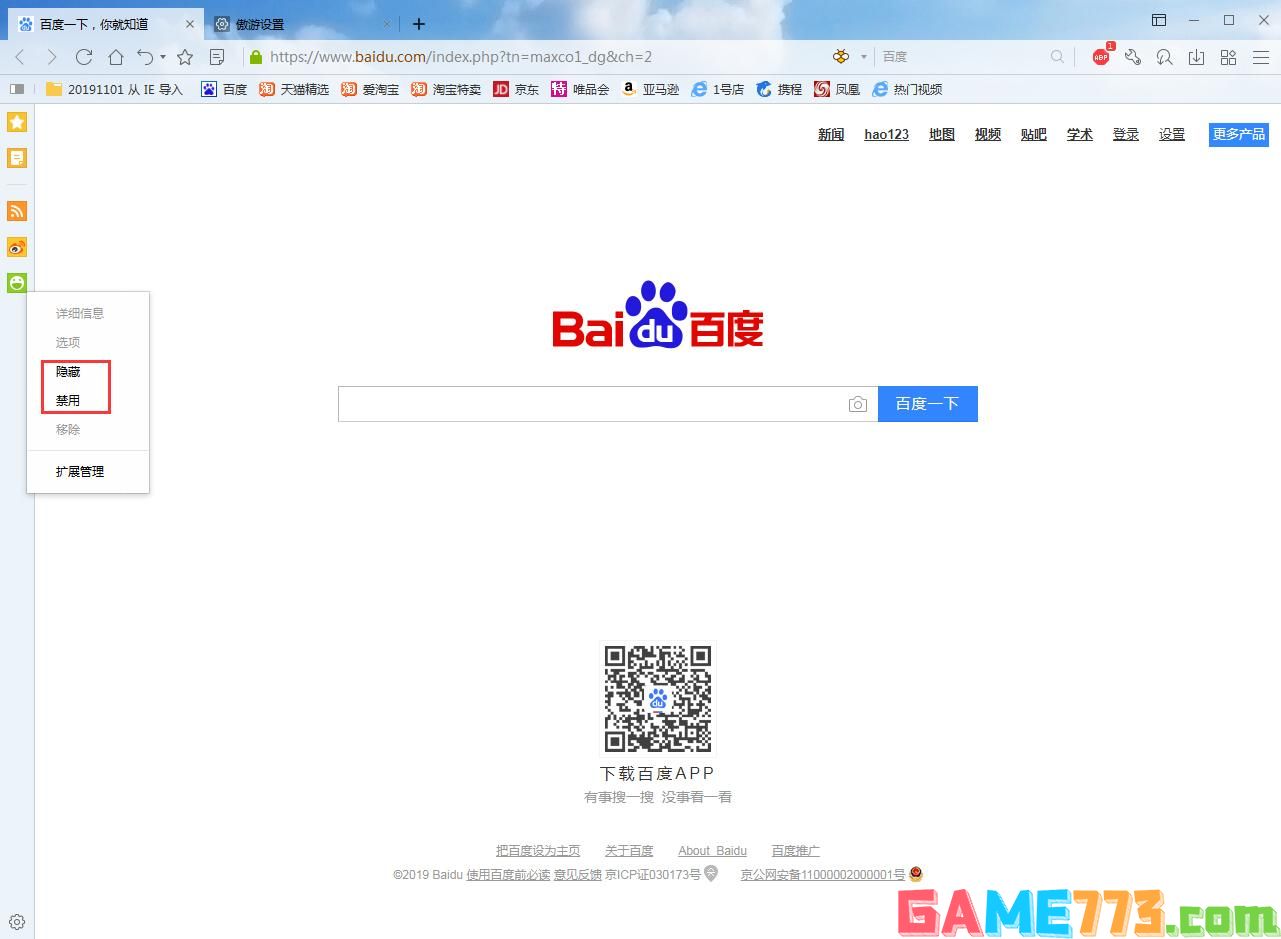
Task: Open the reader mode note icon
Action: 217,57
